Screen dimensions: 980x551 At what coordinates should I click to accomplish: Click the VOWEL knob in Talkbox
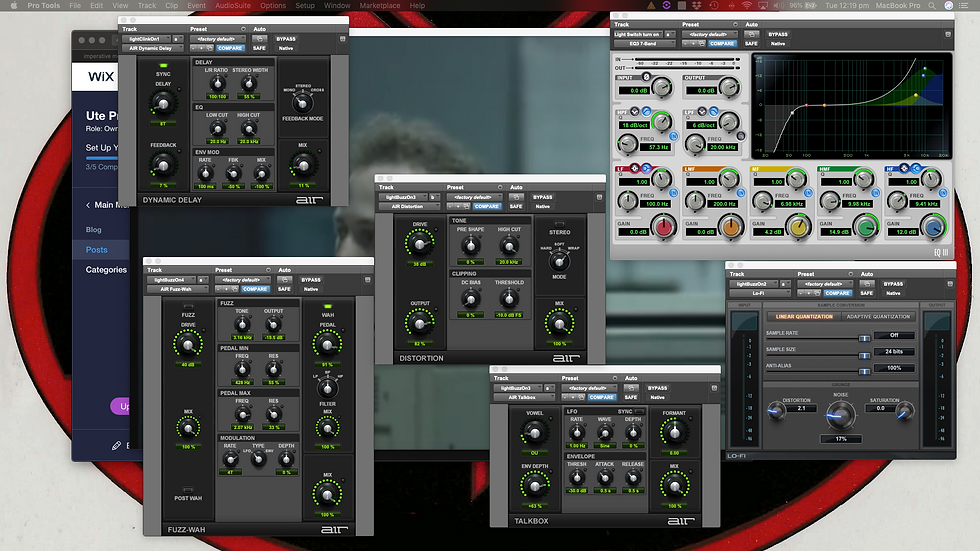[534, 432]
